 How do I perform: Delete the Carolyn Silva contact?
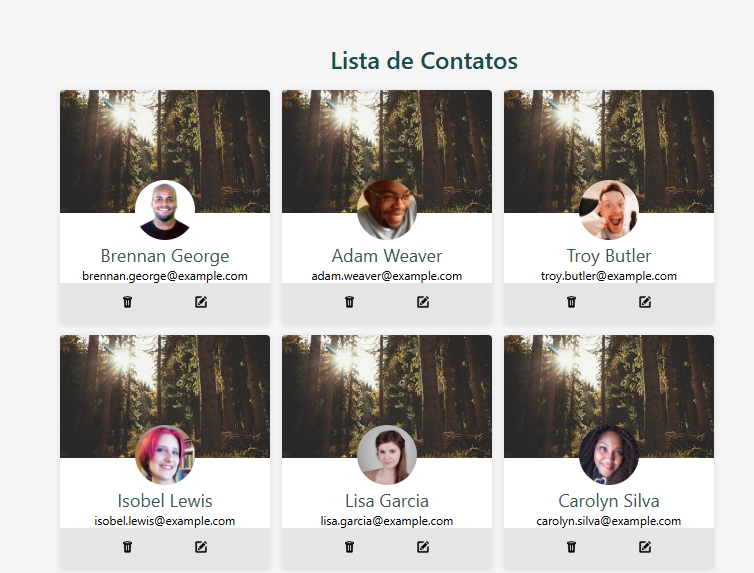tap(571, 547)
